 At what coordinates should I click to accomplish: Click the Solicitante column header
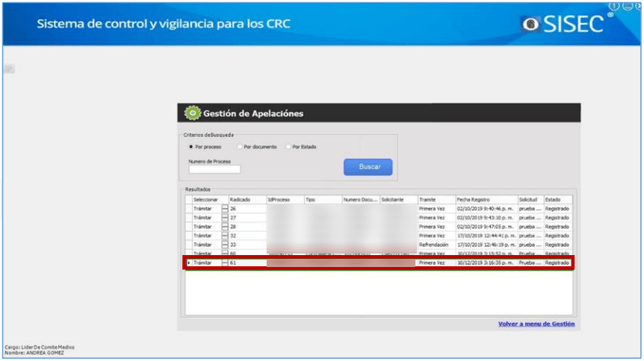tap(398, 200)
